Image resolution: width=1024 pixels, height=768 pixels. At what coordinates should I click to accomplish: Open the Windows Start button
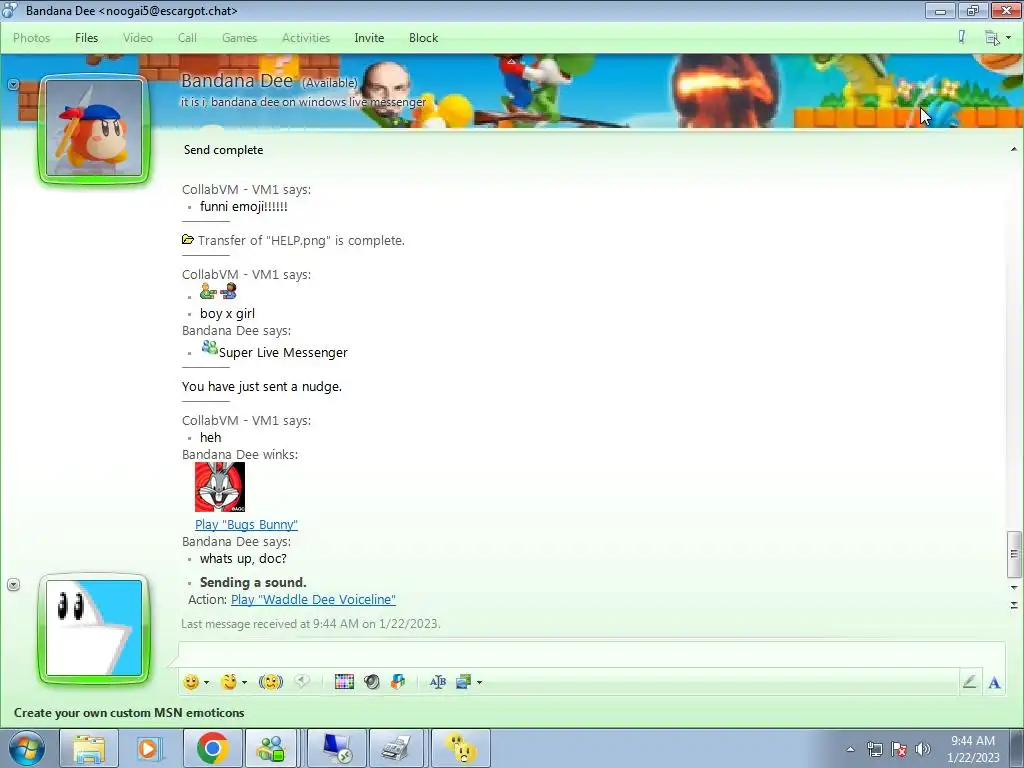pyautogui.click(x=27, y=748)
